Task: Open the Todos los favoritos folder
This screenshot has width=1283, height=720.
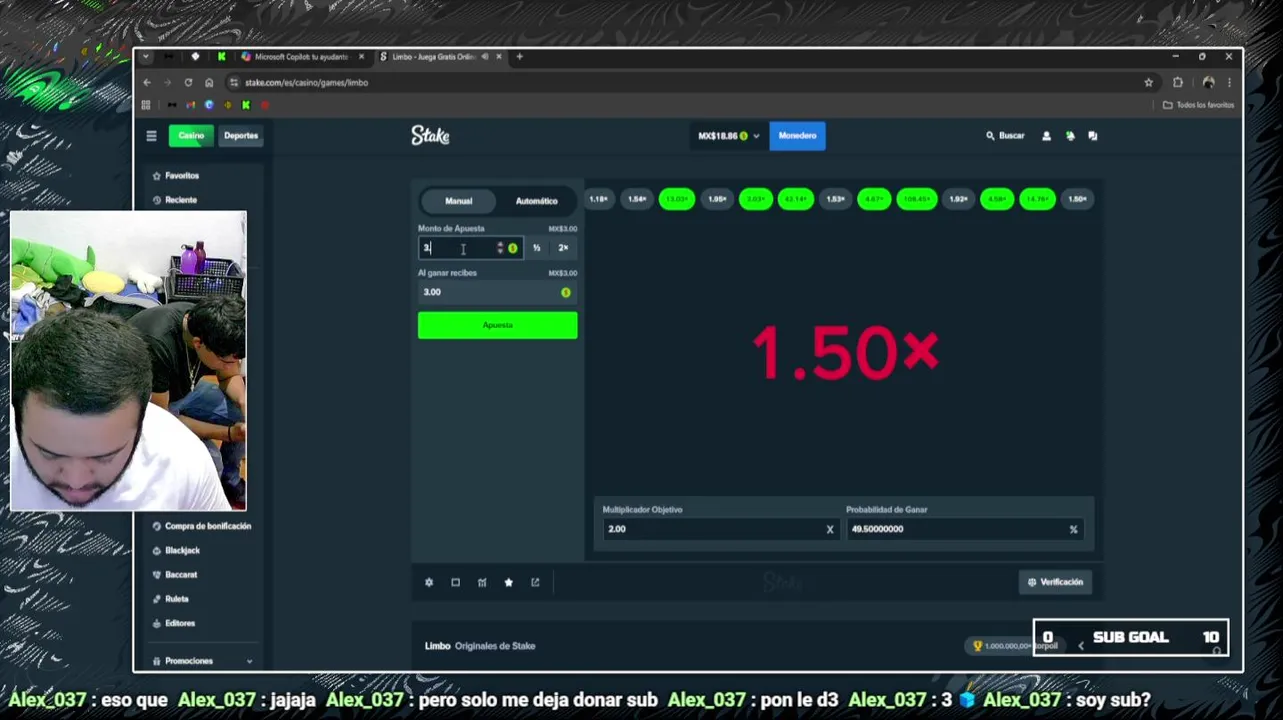Action: coord(1199,105)
